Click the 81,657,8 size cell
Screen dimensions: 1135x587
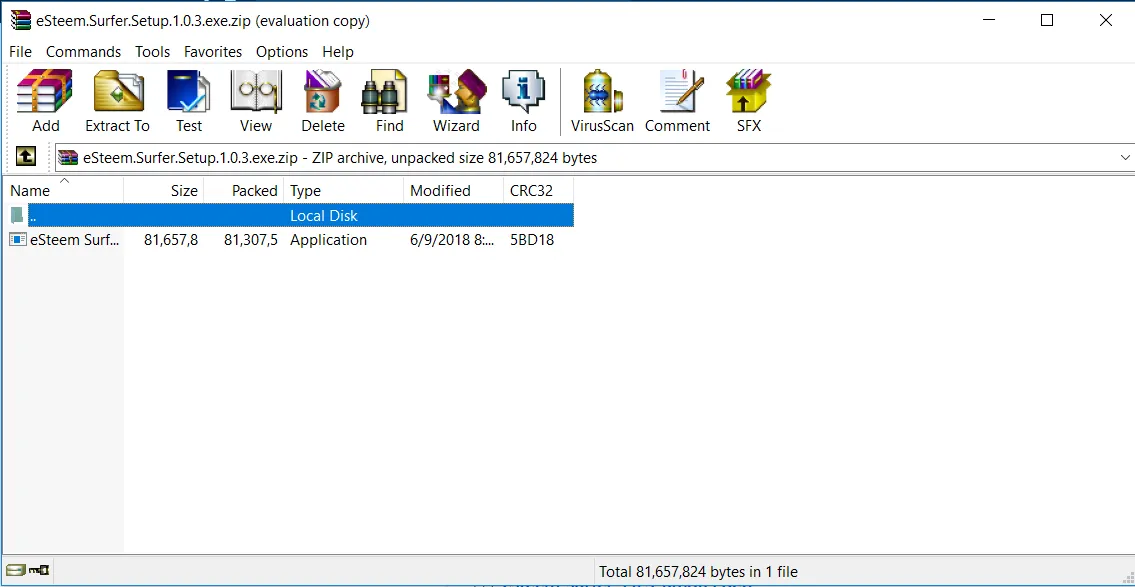pos(171,240)
